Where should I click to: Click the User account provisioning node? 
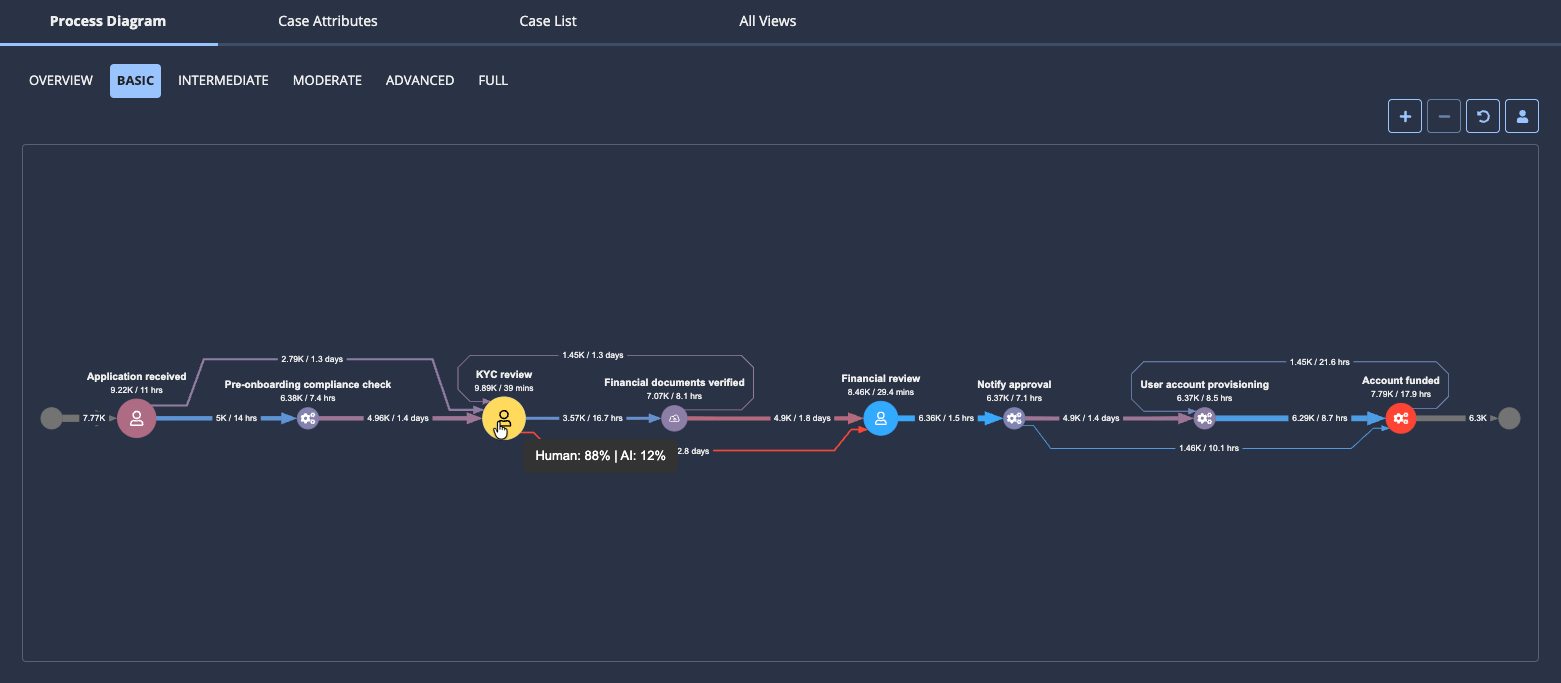(x=1204, y=418)
